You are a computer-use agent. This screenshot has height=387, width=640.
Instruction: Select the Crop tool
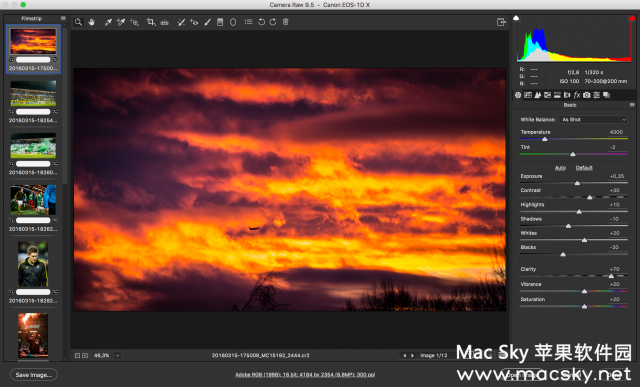click(x=151, y=22)
